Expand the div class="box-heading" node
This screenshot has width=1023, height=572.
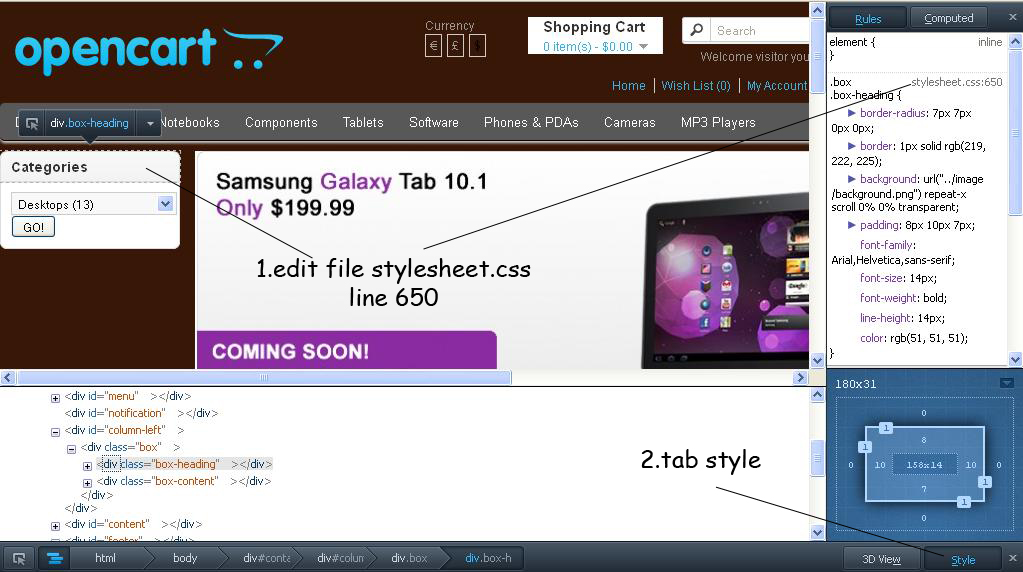tap(87, 466)
